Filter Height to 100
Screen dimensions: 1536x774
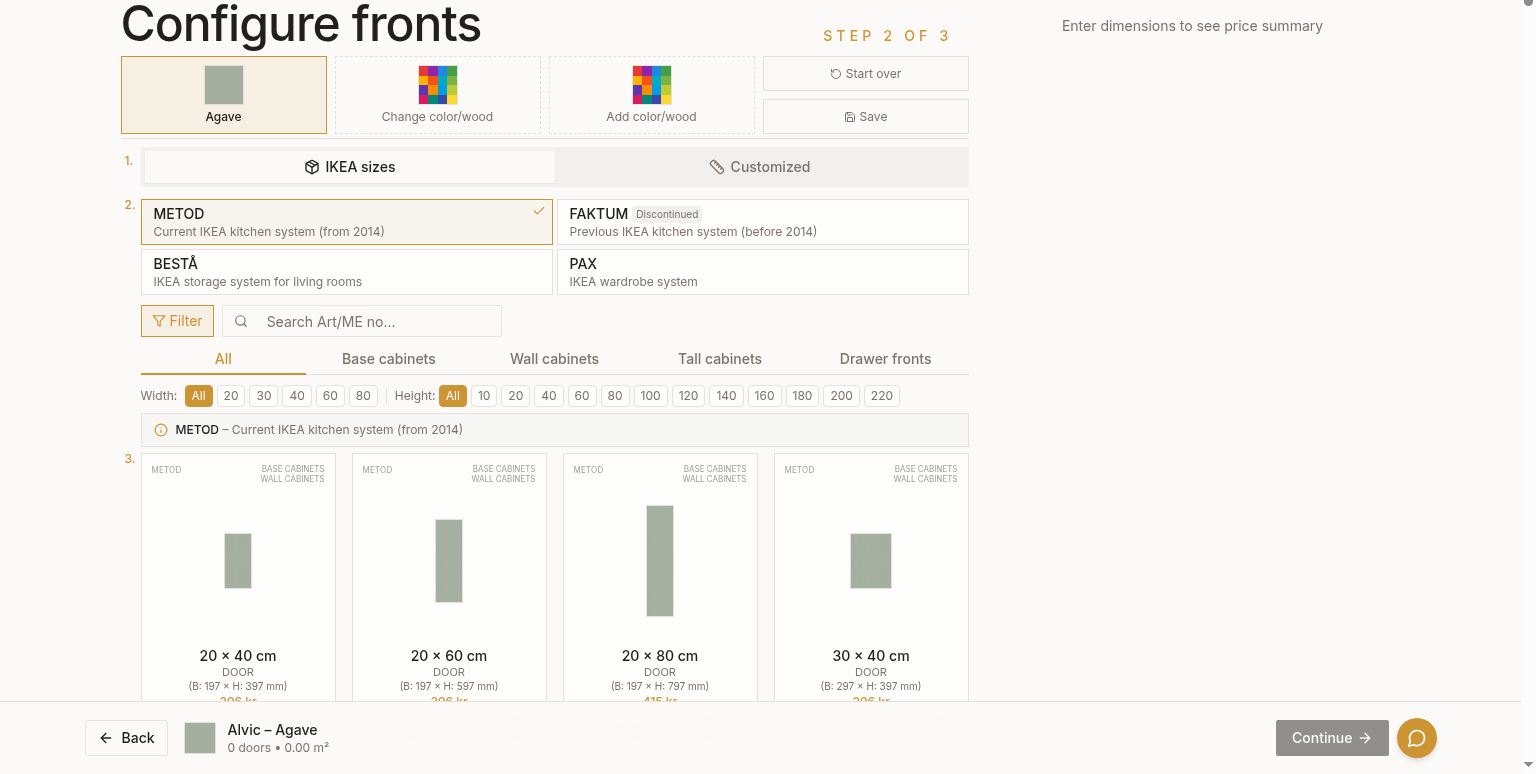(651, 396)
